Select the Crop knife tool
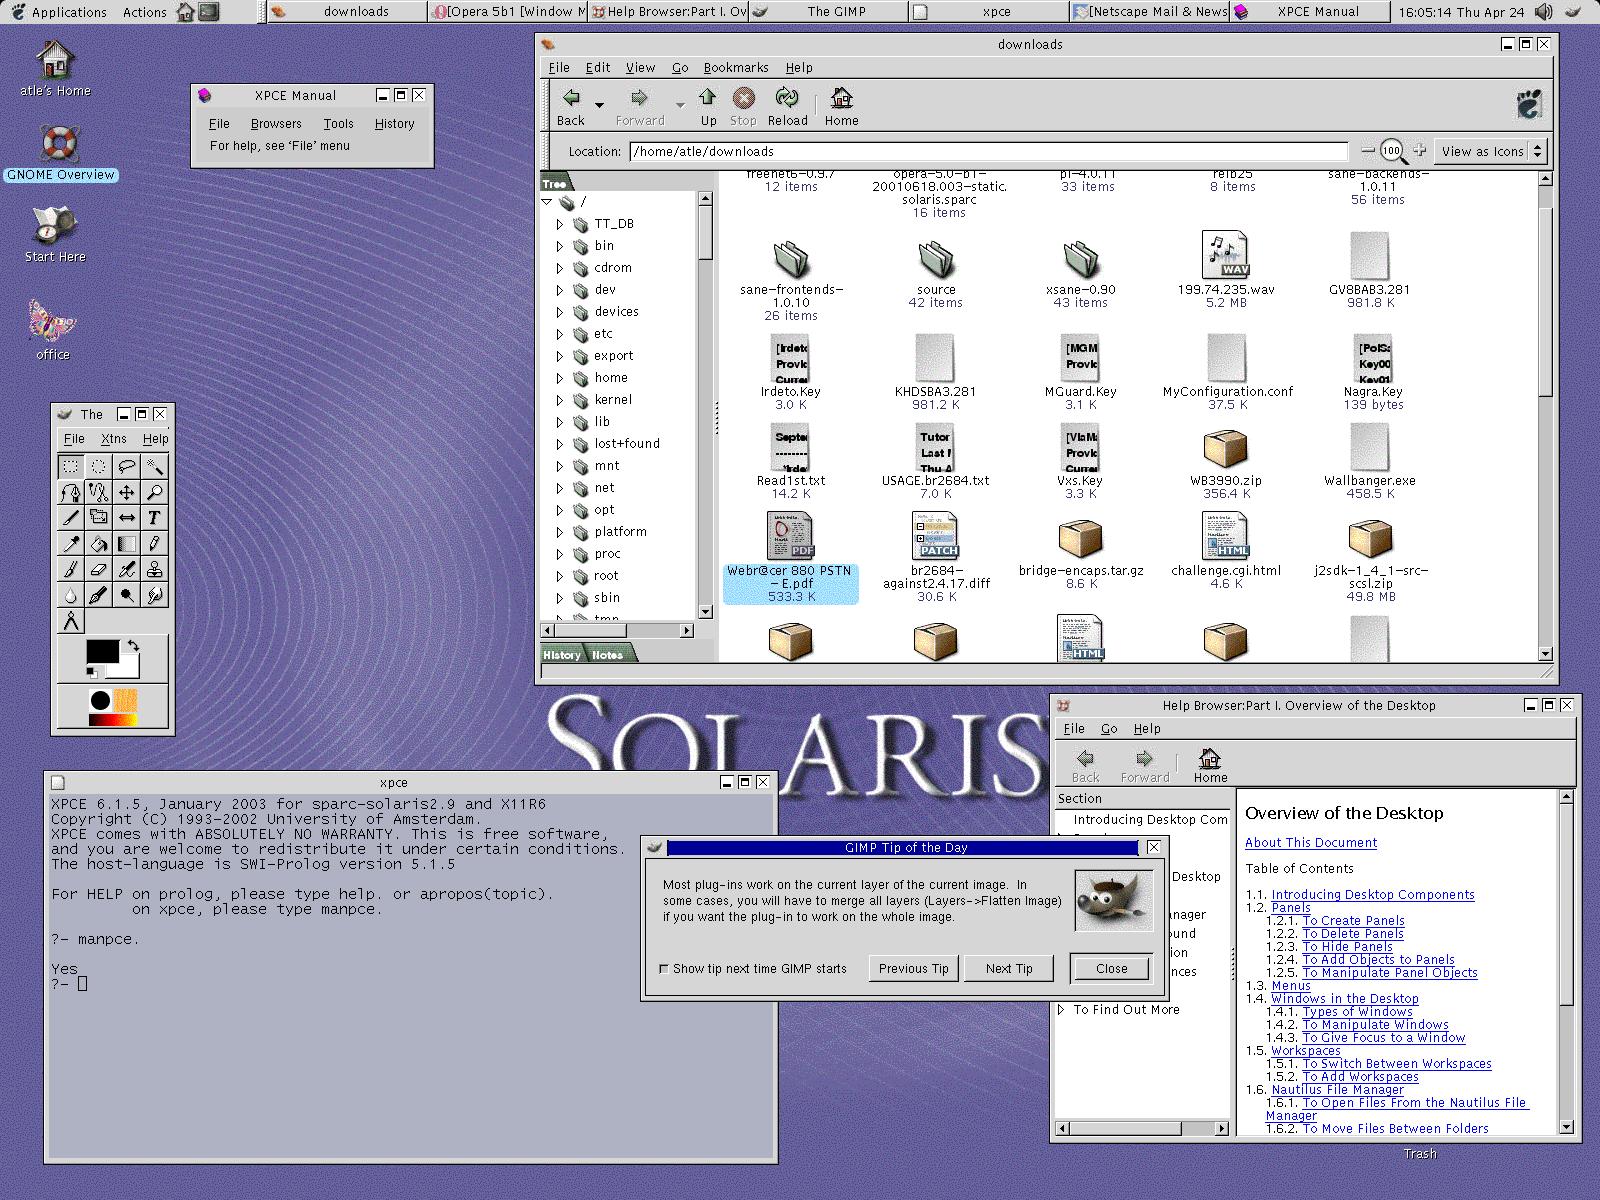Viewport: 1600px width, 1200px height. tap(70, 518)
